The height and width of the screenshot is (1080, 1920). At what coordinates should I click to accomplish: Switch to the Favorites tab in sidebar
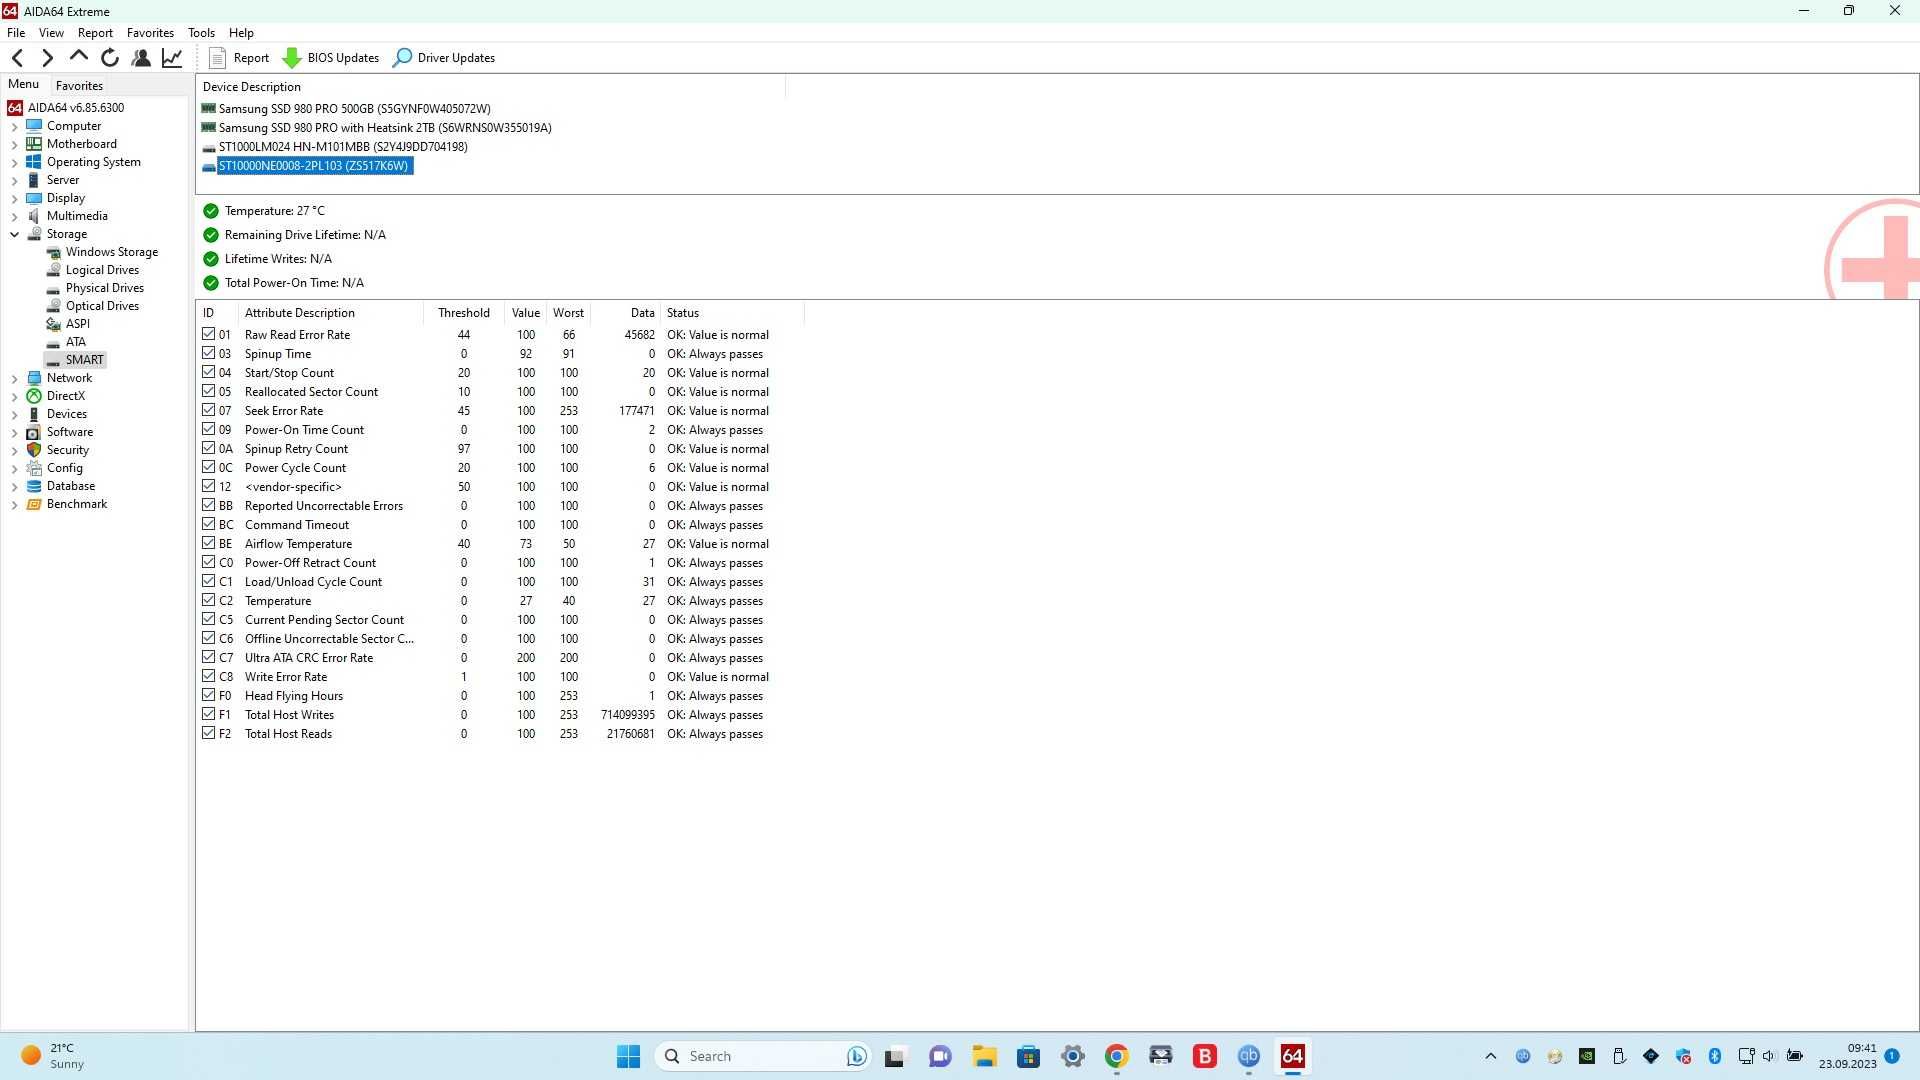tap(79, 85)
